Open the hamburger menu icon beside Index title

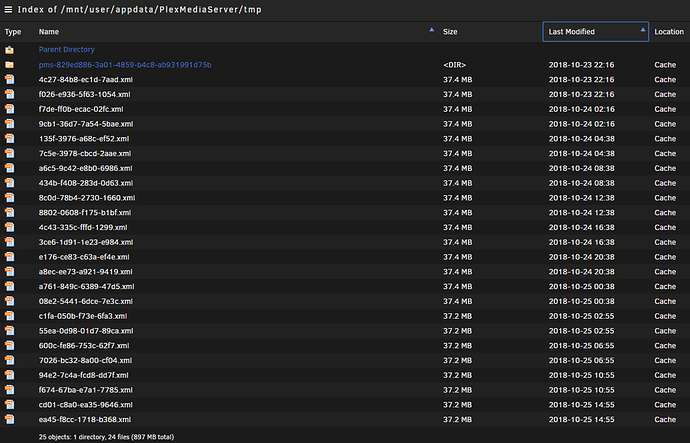8,9
